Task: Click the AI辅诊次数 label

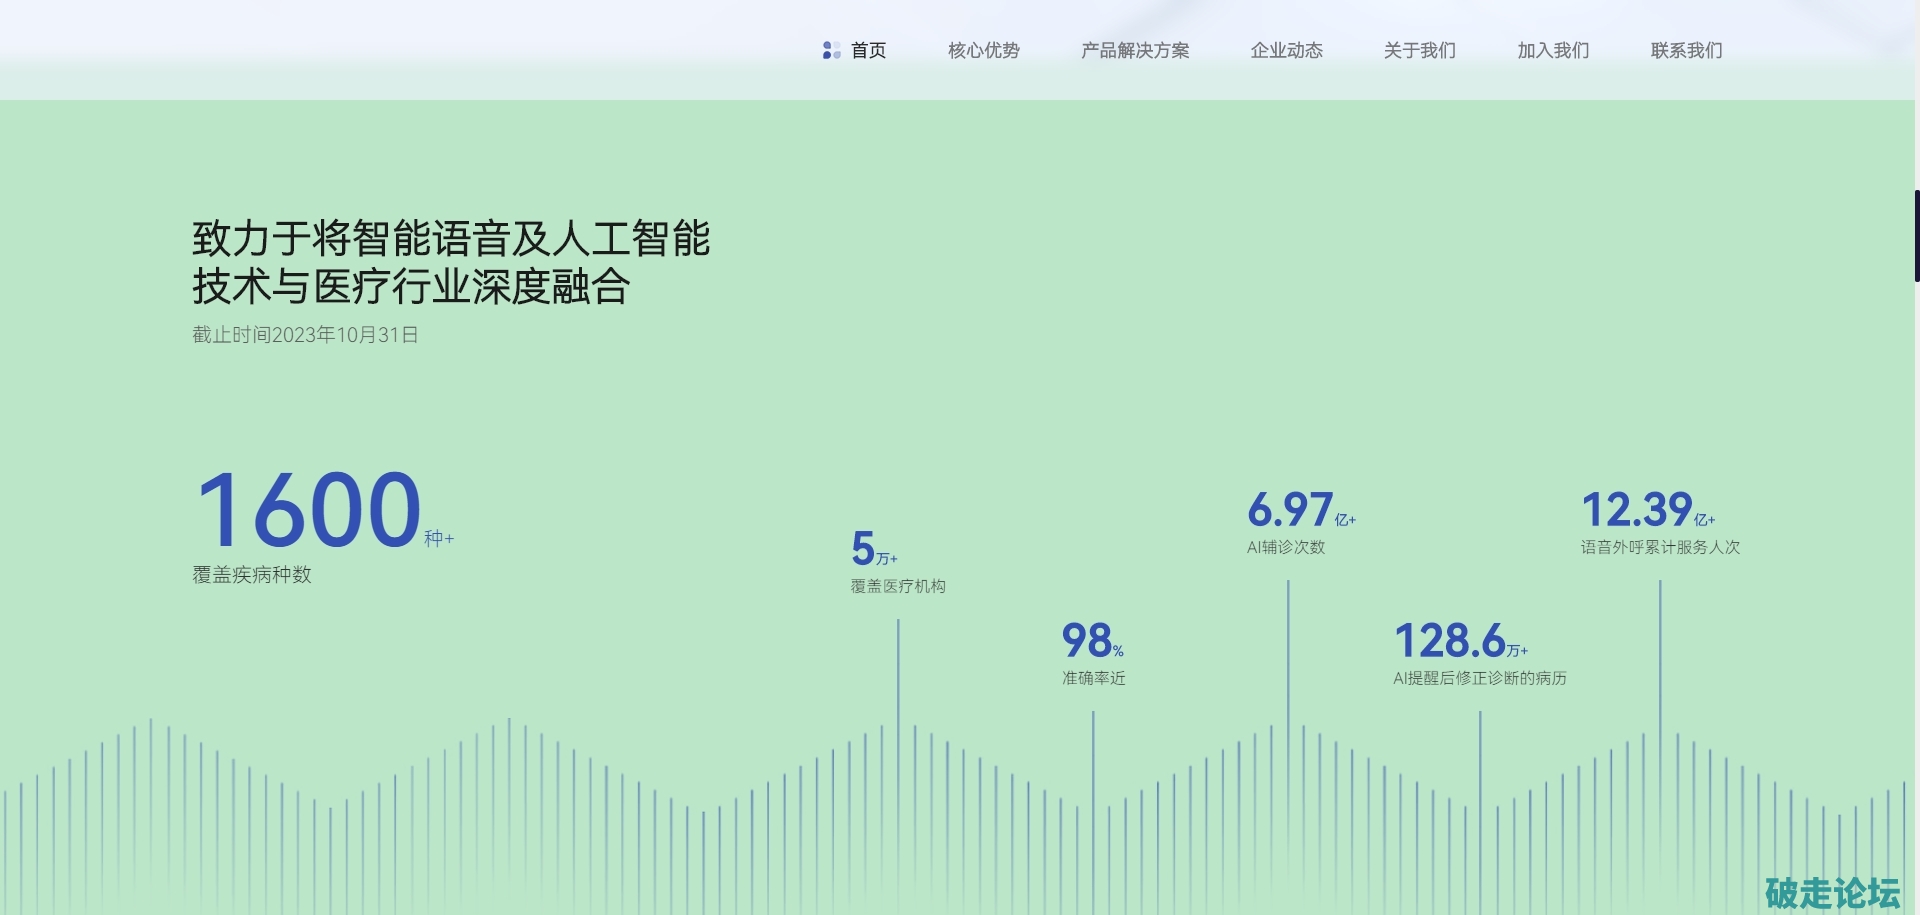Action: click(x=1285, y=547)
